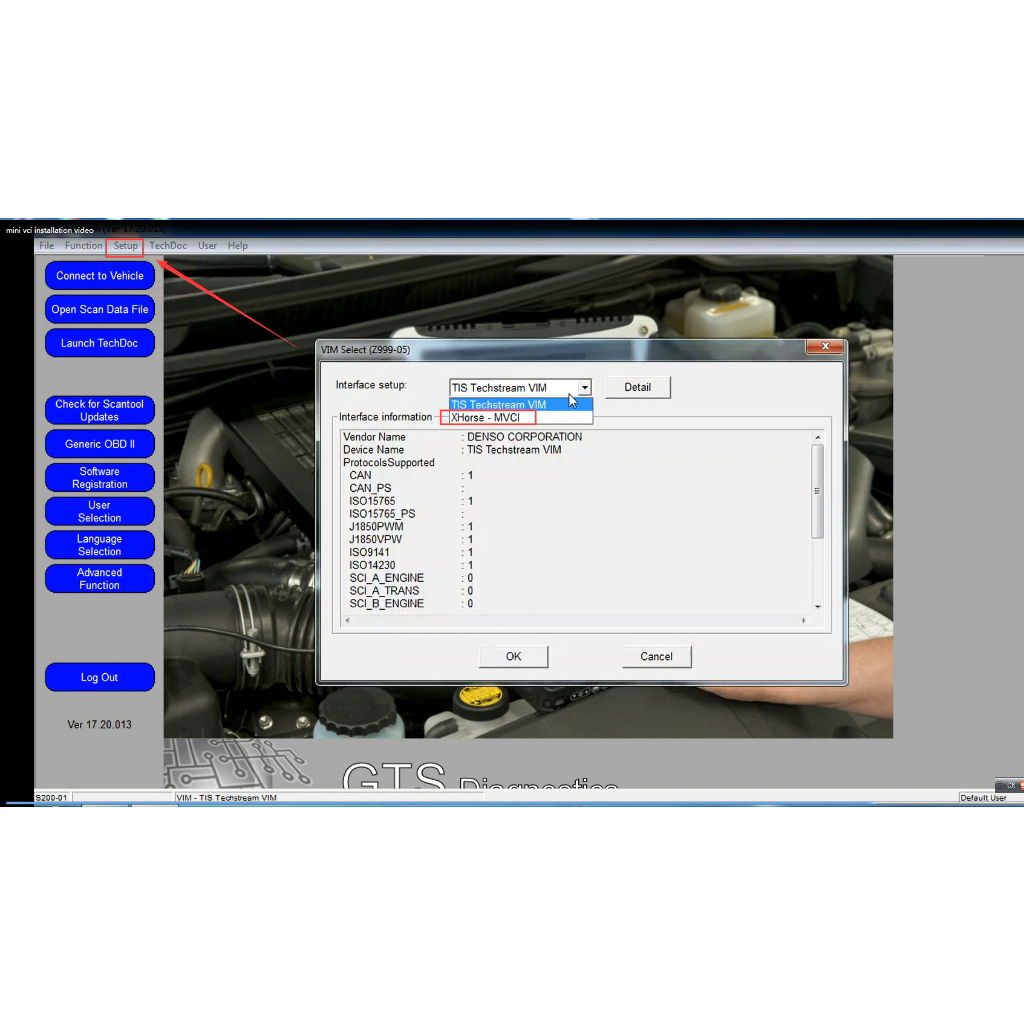The width and height of the screenshot is (1024, 1024).
Task: Launch TechDoc from the sidebar
Action: 100,343
